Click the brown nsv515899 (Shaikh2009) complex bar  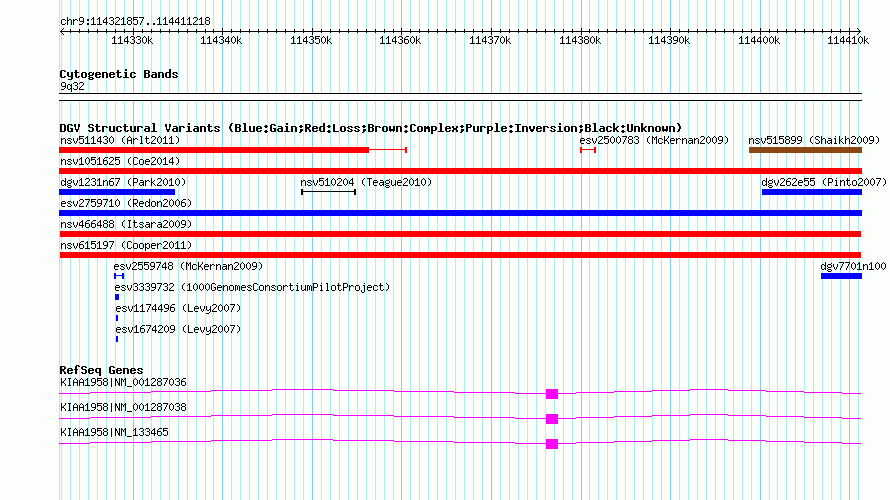pyautogui.click(x=805, y=150)
